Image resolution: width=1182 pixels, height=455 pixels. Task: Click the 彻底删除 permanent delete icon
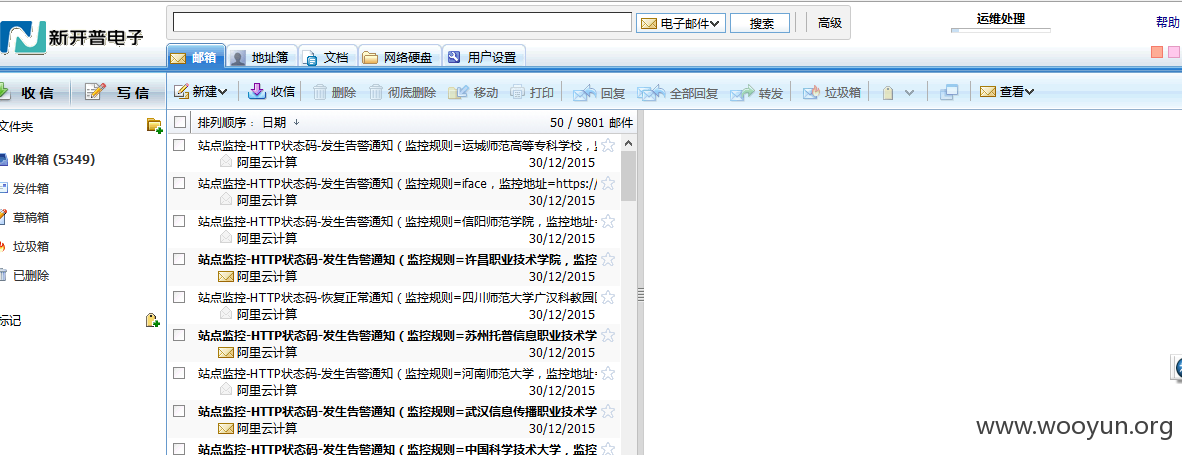pyautogui.click(x=376, y=93)
